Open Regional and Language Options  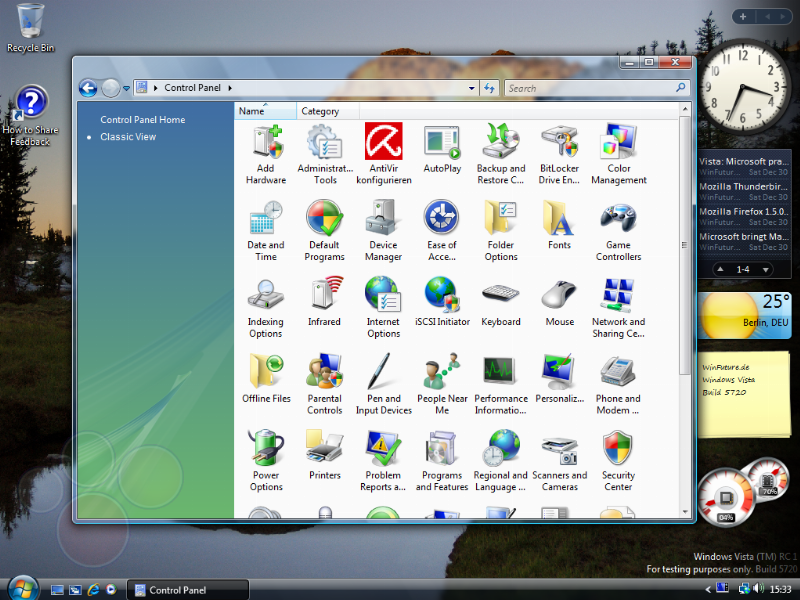(501, 461)
